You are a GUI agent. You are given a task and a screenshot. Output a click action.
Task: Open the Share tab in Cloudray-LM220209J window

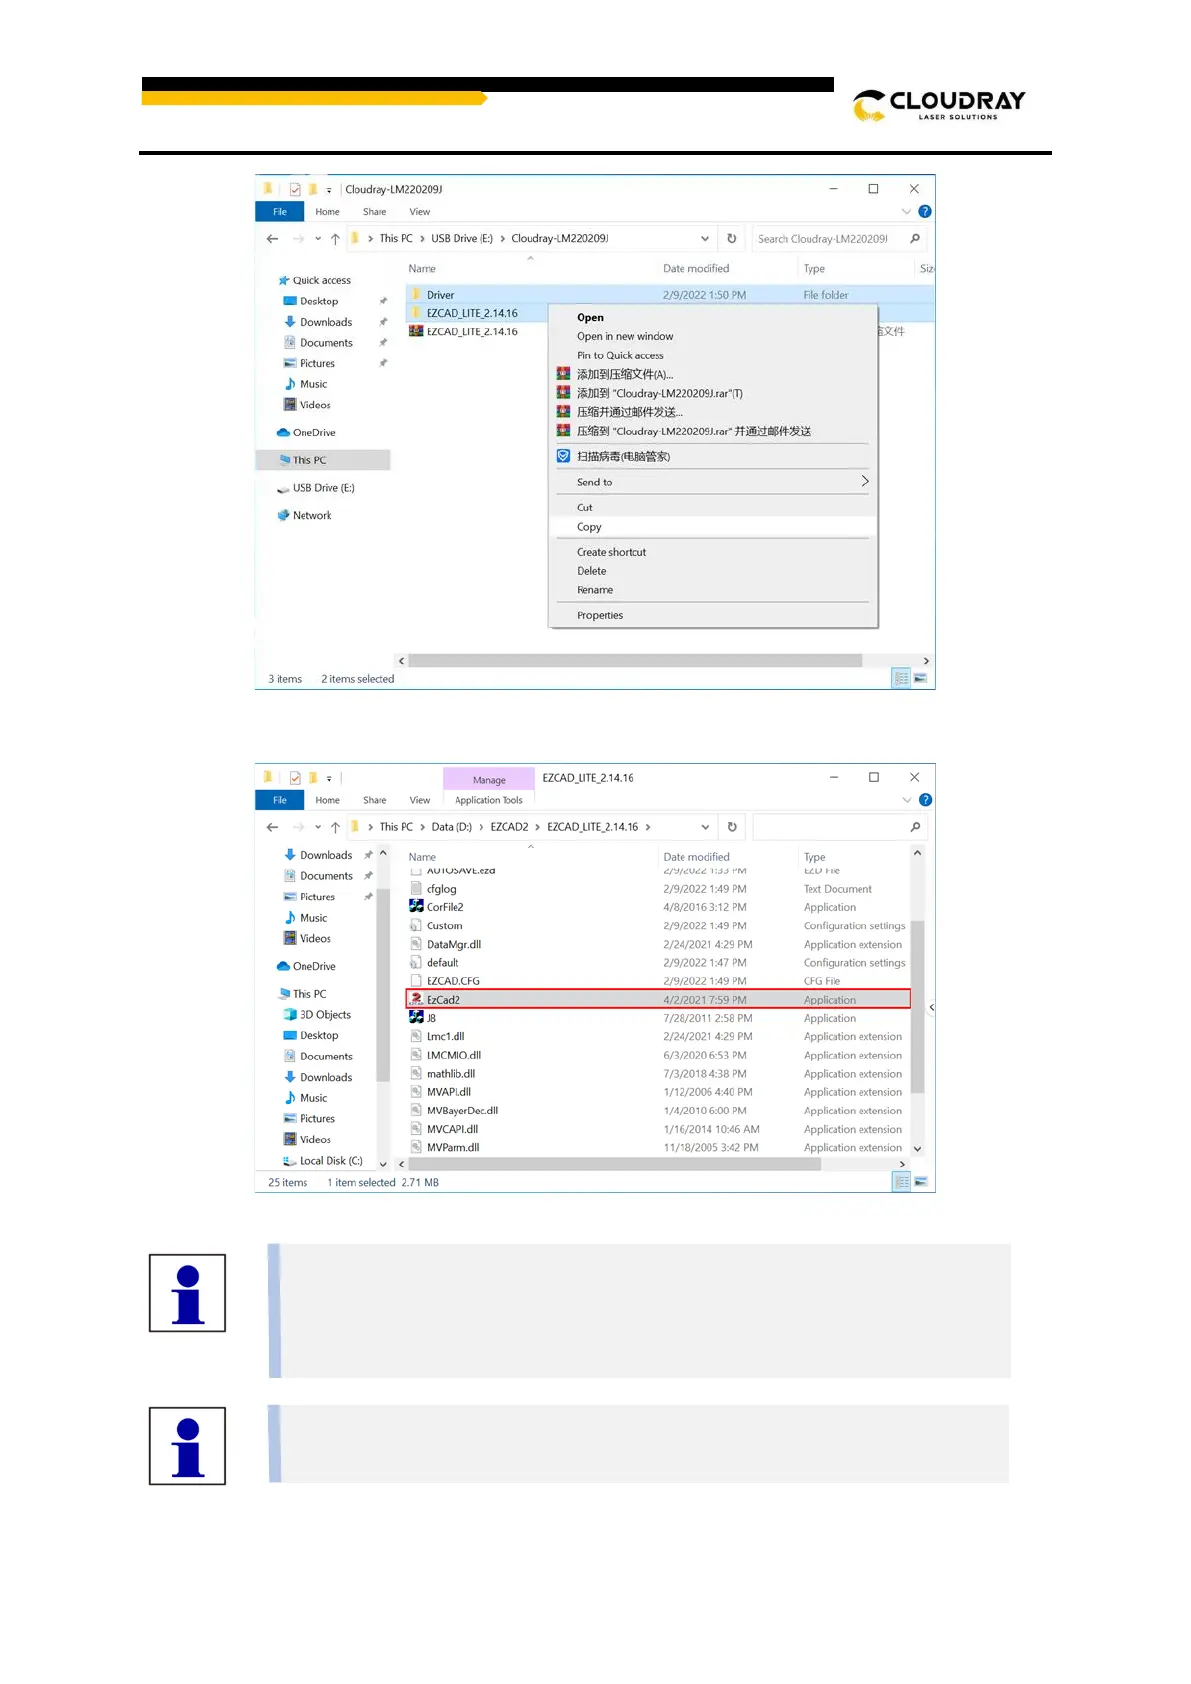click(x=374, y=212)
